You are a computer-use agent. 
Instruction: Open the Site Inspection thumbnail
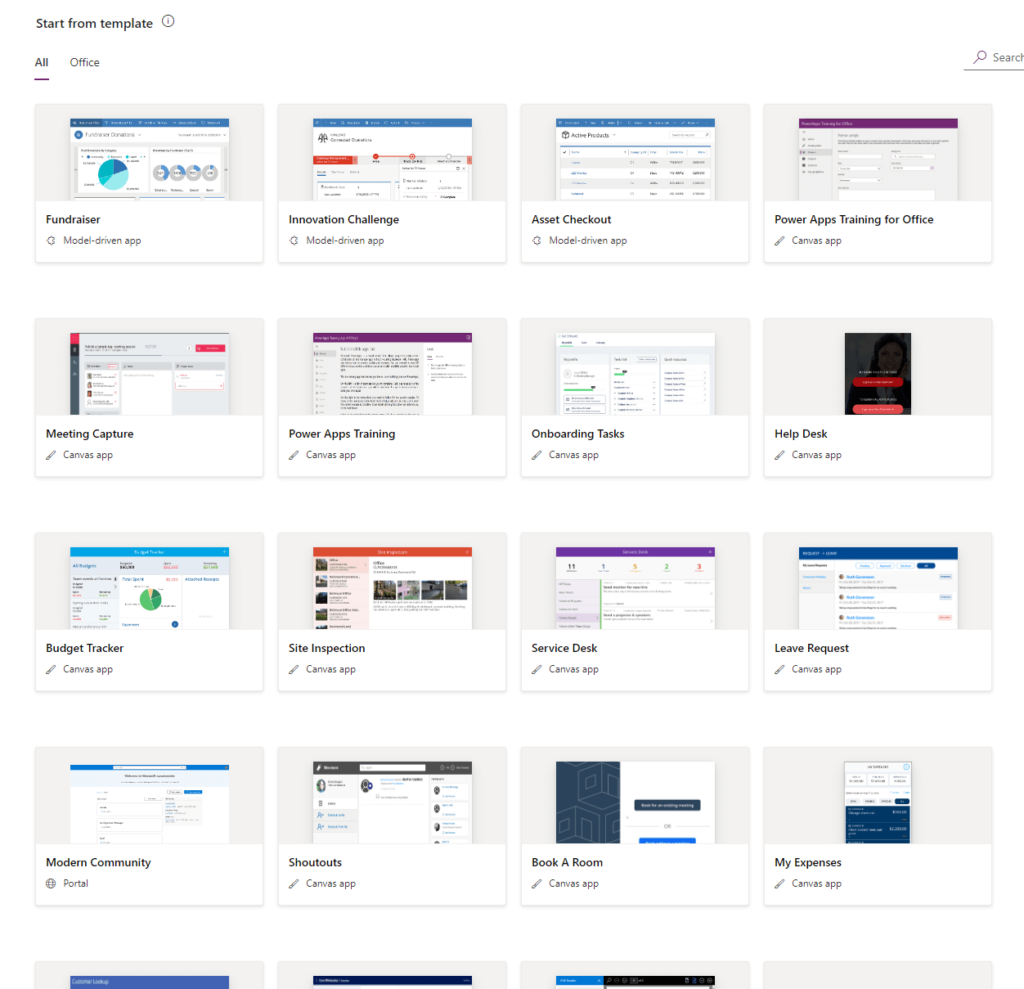(x=392, y=588)
